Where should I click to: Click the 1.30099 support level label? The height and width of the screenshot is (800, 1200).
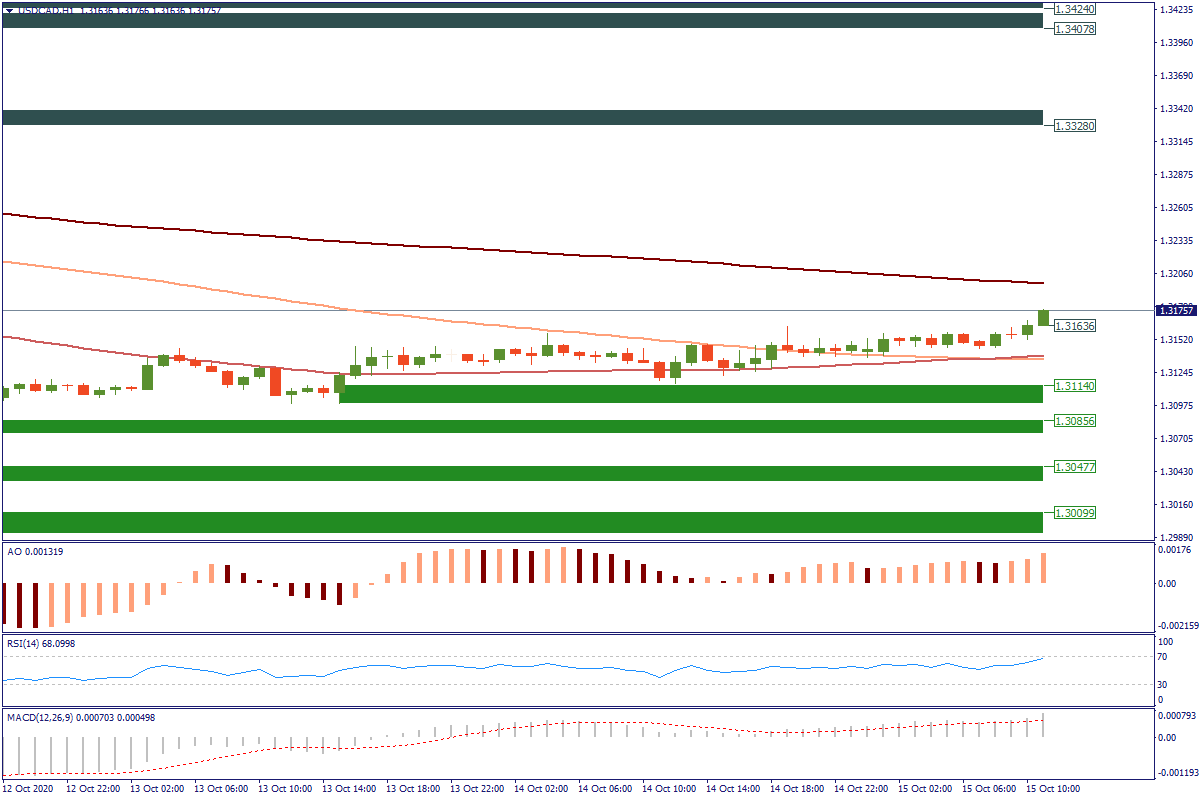(1075, 513)
